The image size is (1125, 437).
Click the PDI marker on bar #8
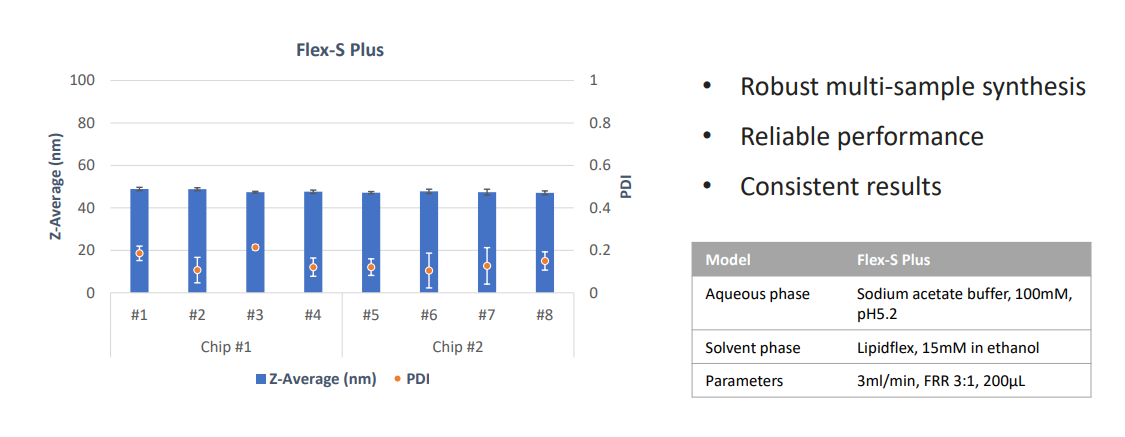pyautogui.click(x=545, y=261)
